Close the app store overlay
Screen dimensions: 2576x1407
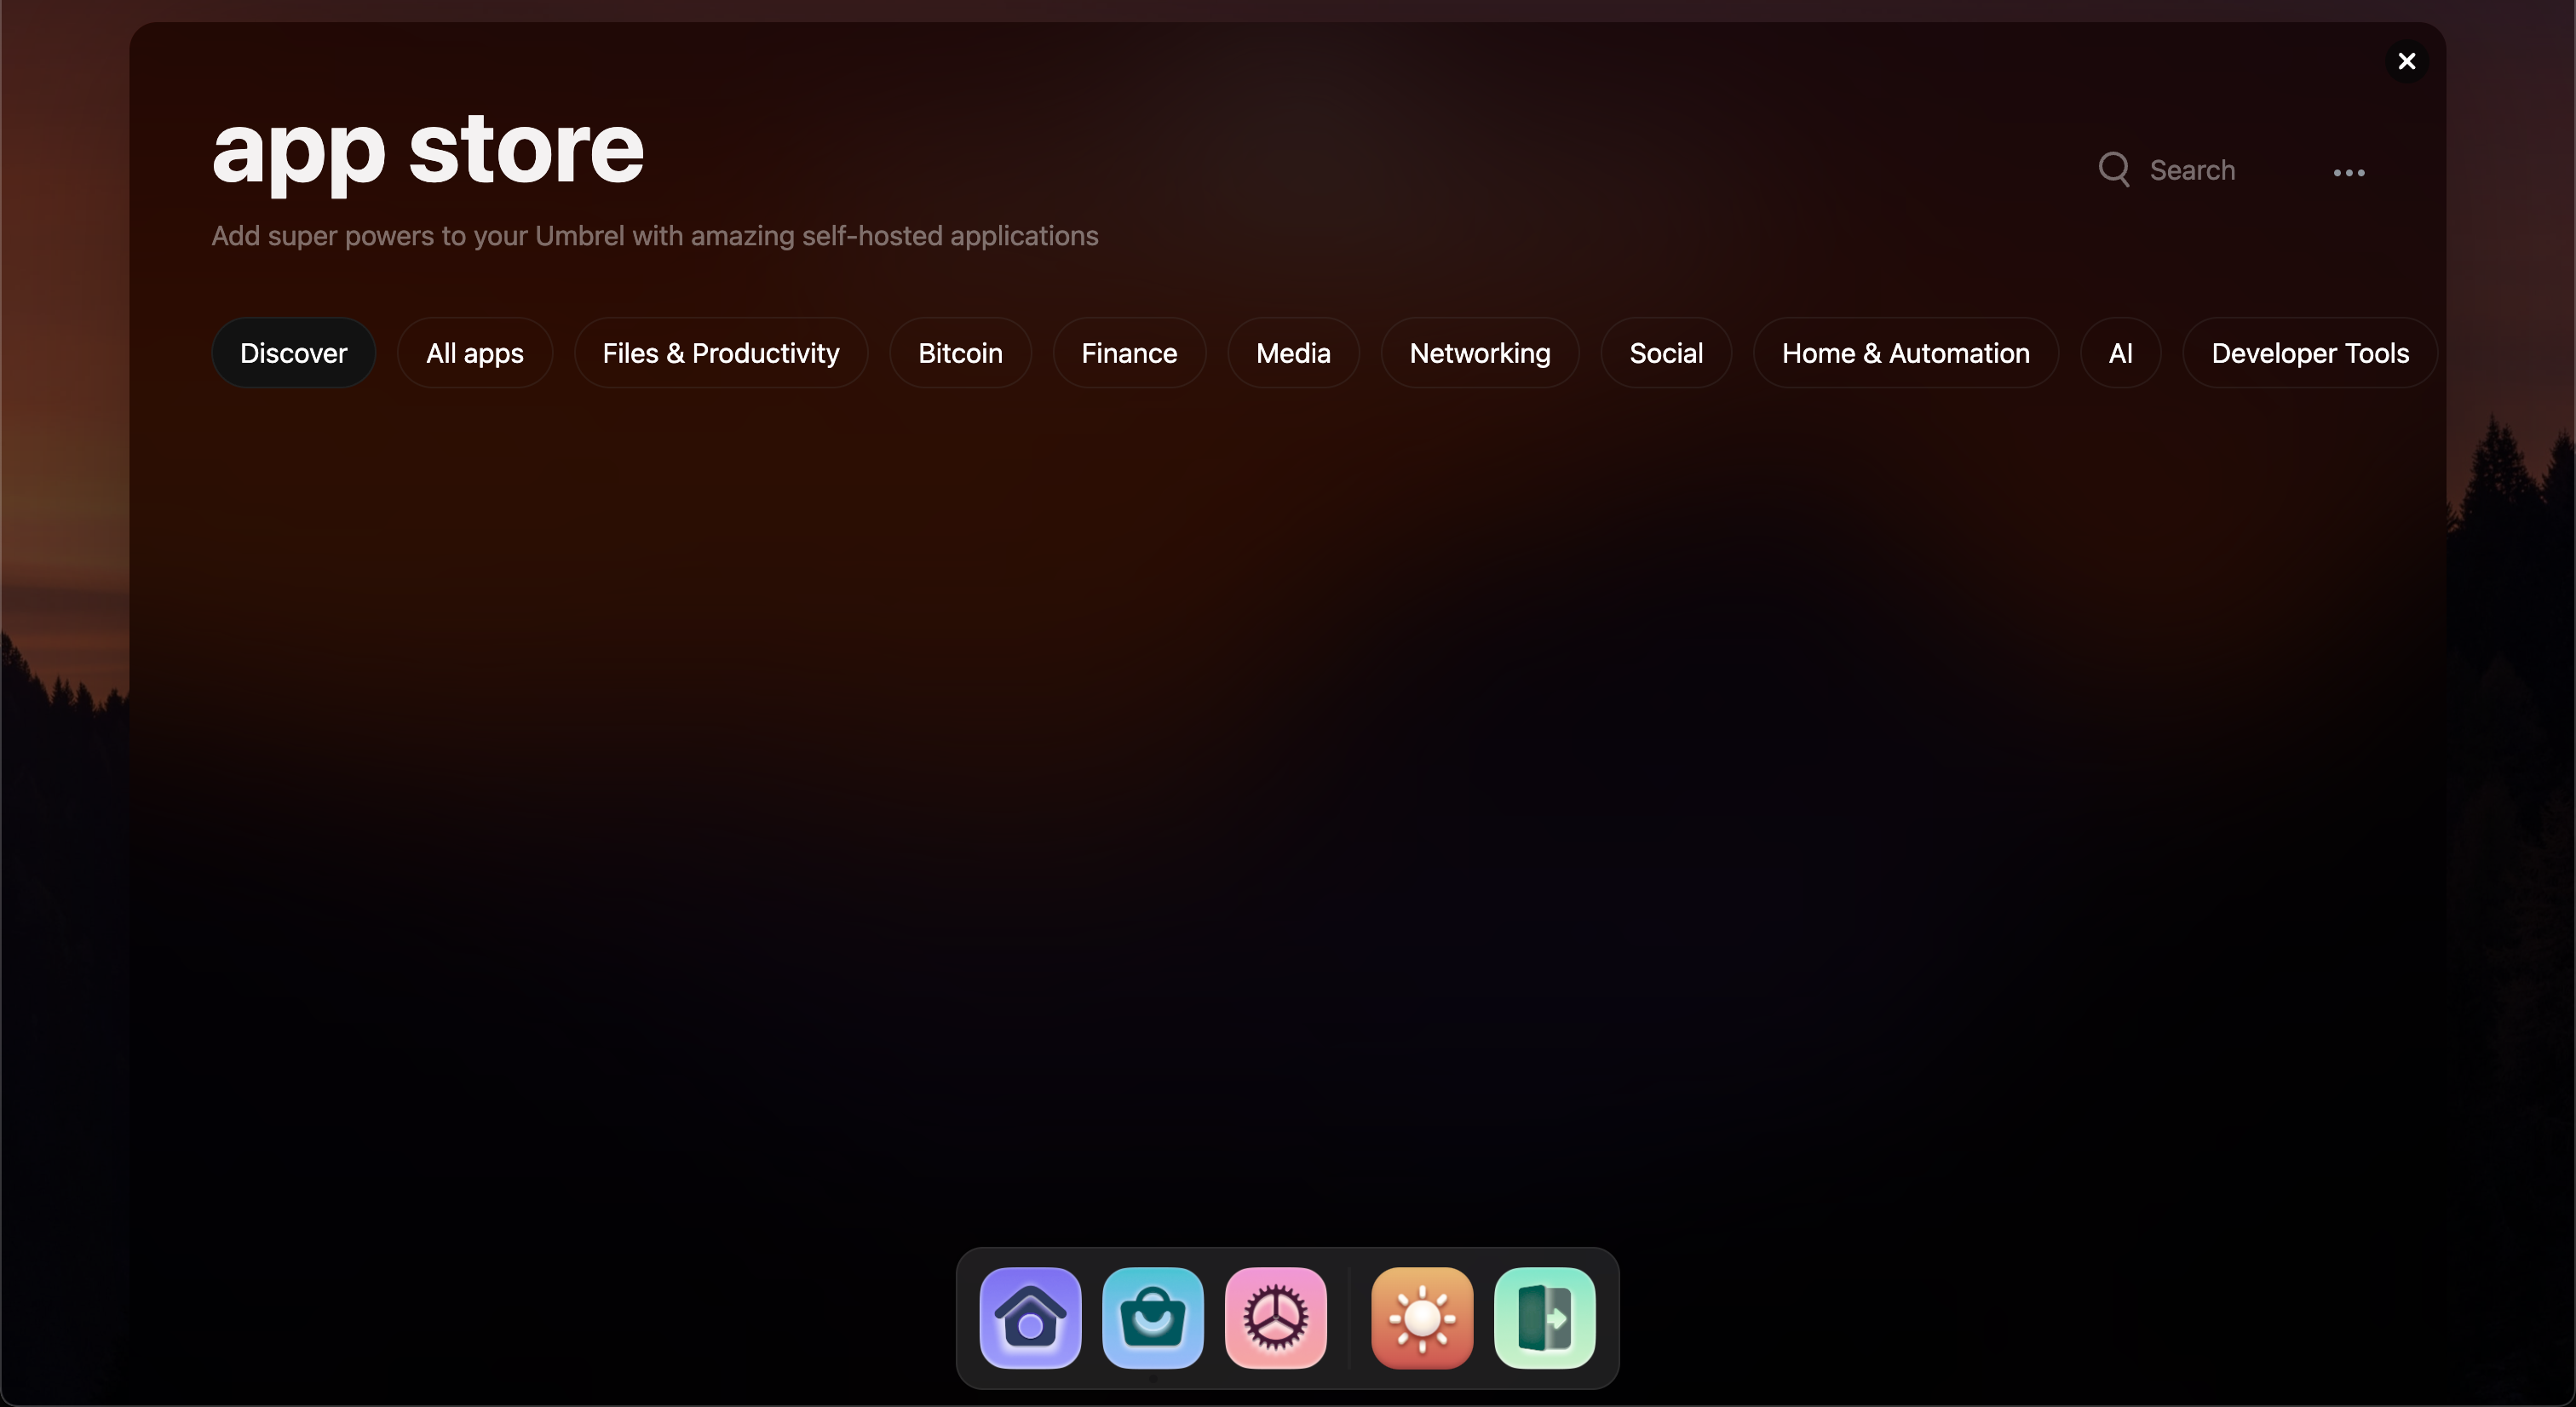coord(2407,61)
